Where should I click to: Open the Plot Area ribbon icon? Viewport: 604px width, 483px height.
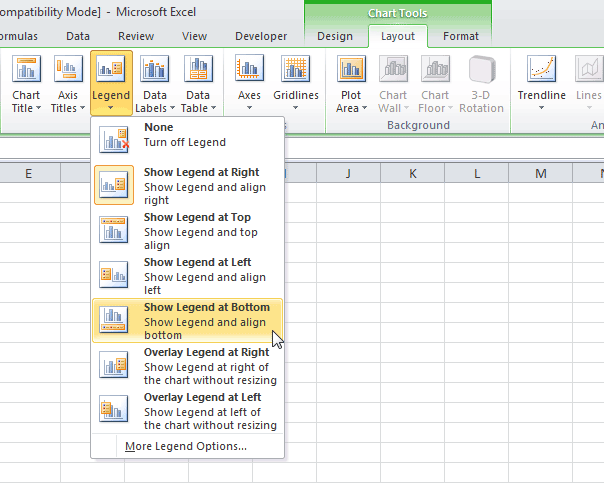coord(351,69)
